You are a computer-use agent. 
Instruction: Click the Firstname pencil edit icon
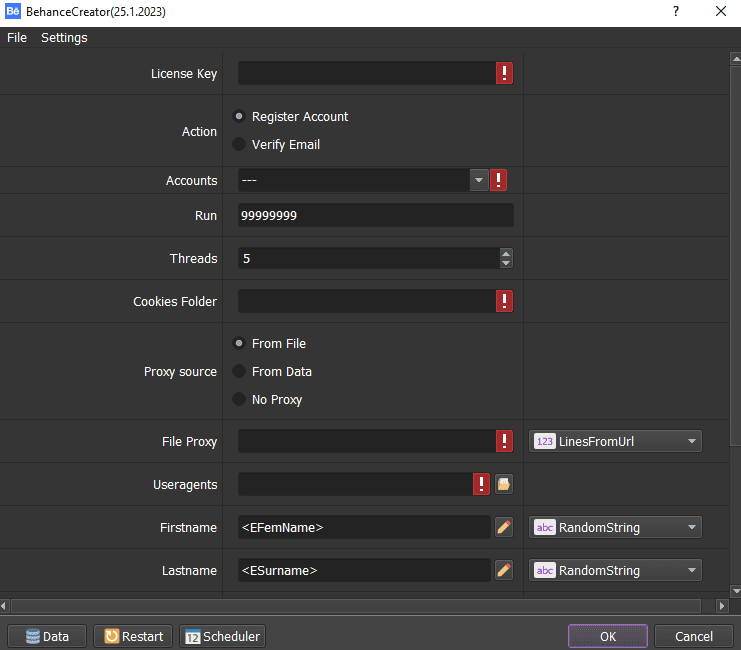504,527
